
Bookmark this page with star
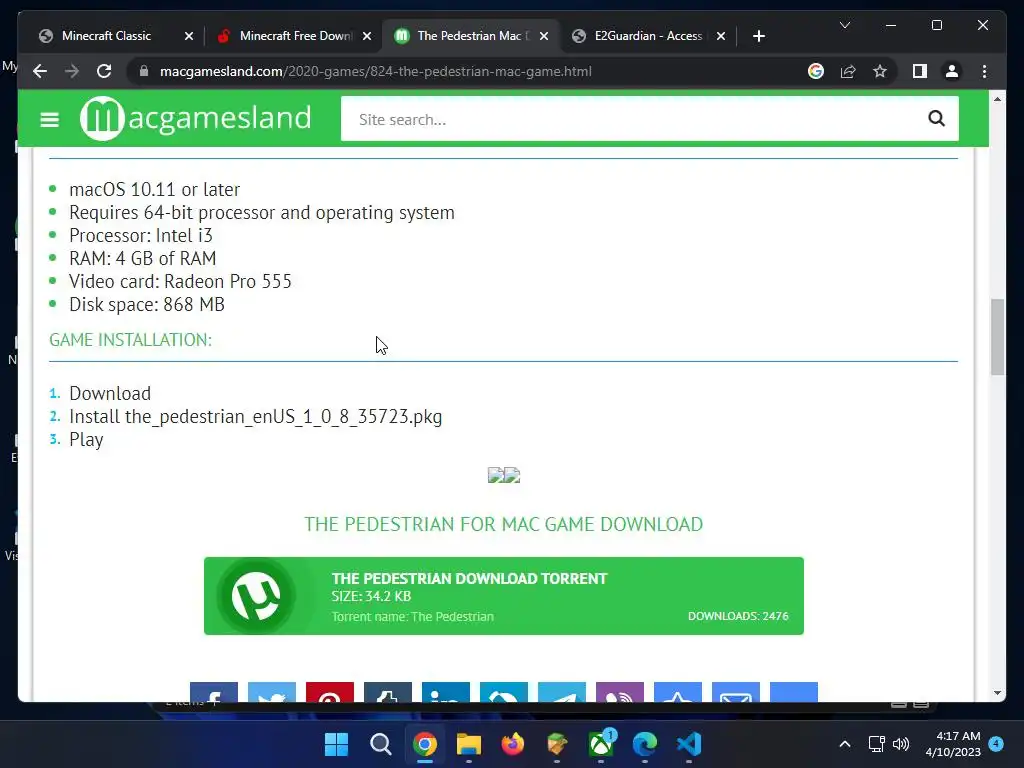880,71
